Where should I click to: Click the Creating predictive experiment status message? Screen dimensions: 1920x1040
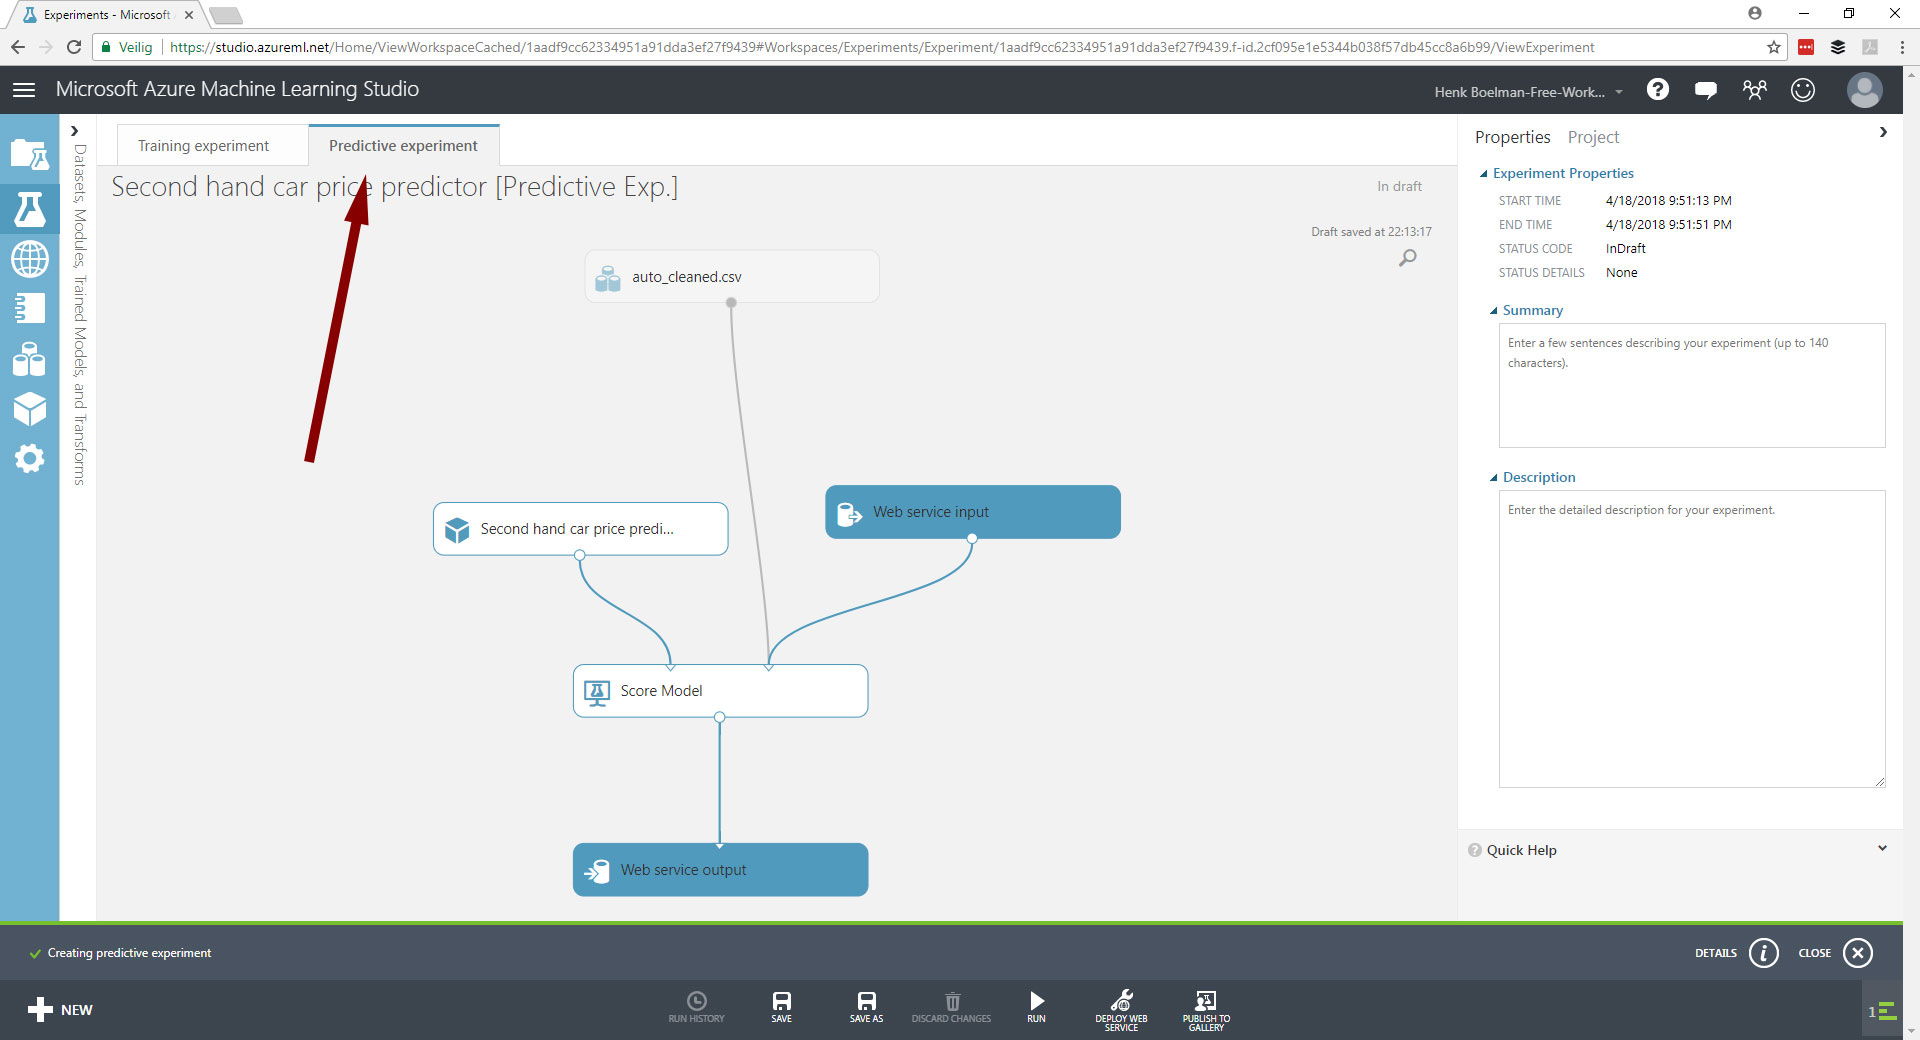129,953
